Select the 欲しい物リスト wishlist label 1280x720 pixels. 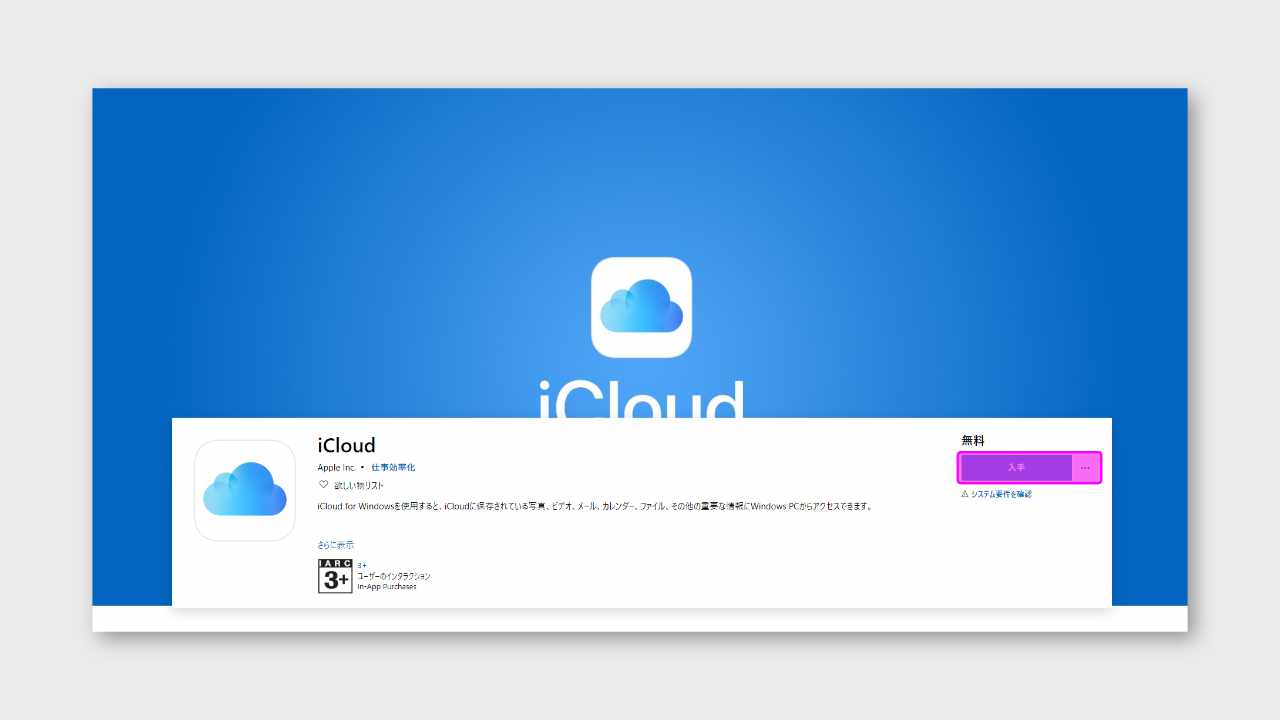tap(359, 485)
